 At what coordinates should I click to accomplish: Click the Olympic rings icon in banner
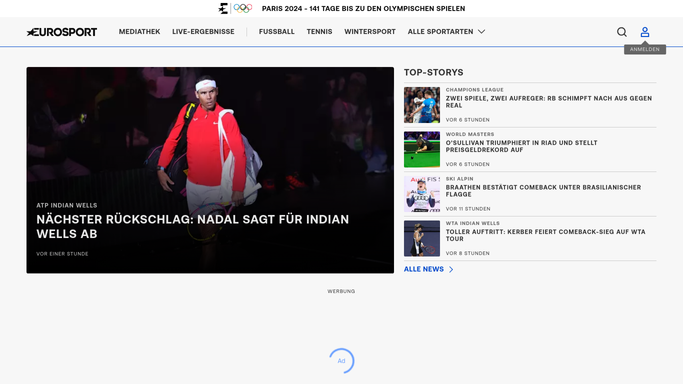coord(243,8)
